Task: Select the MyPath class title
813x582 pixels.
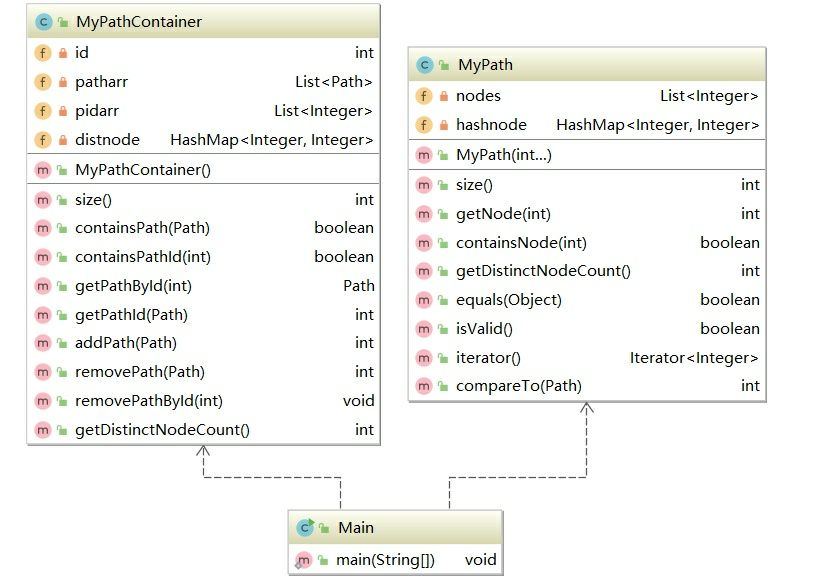Action: pyautogui.click(x=485, y=65)
